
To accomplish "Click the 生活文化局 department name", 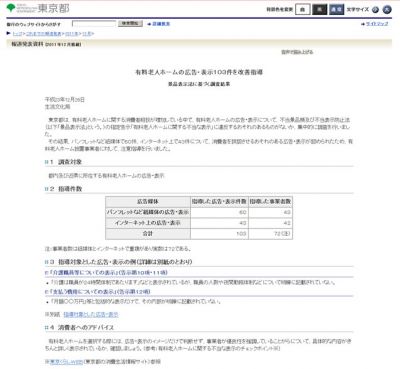I will coord(57,107).
